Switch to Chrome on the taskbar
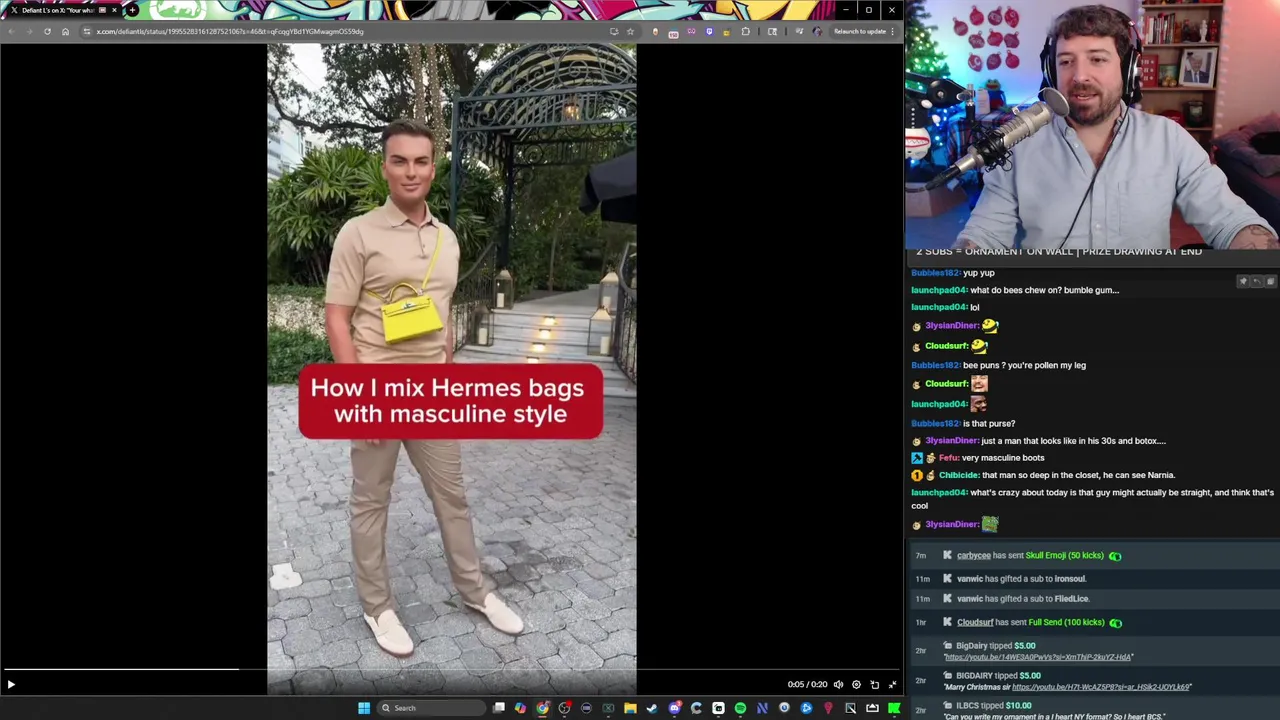Screen dimensions: 1280x720 tap(542, 708)
